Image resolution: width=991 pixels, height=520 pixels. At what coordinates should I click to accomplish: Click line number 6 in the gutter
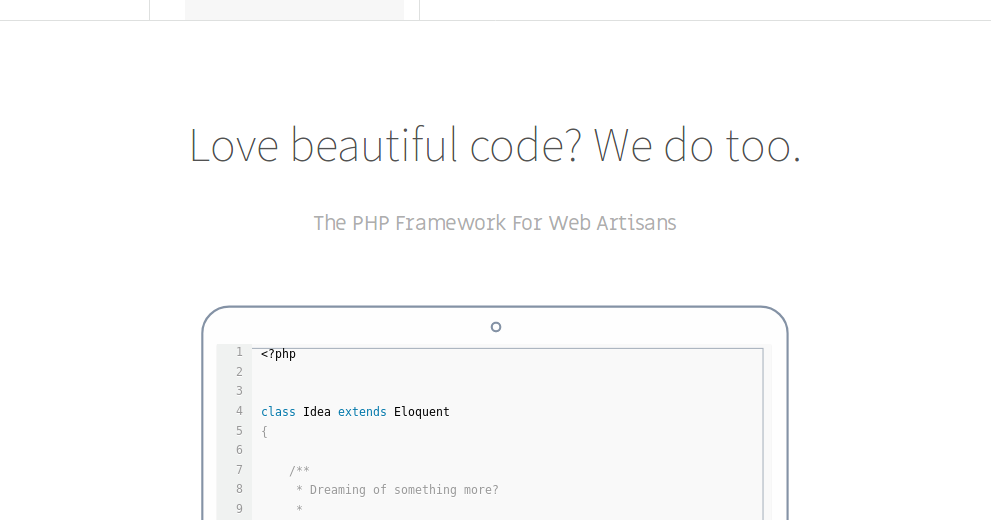coord(239,450)
